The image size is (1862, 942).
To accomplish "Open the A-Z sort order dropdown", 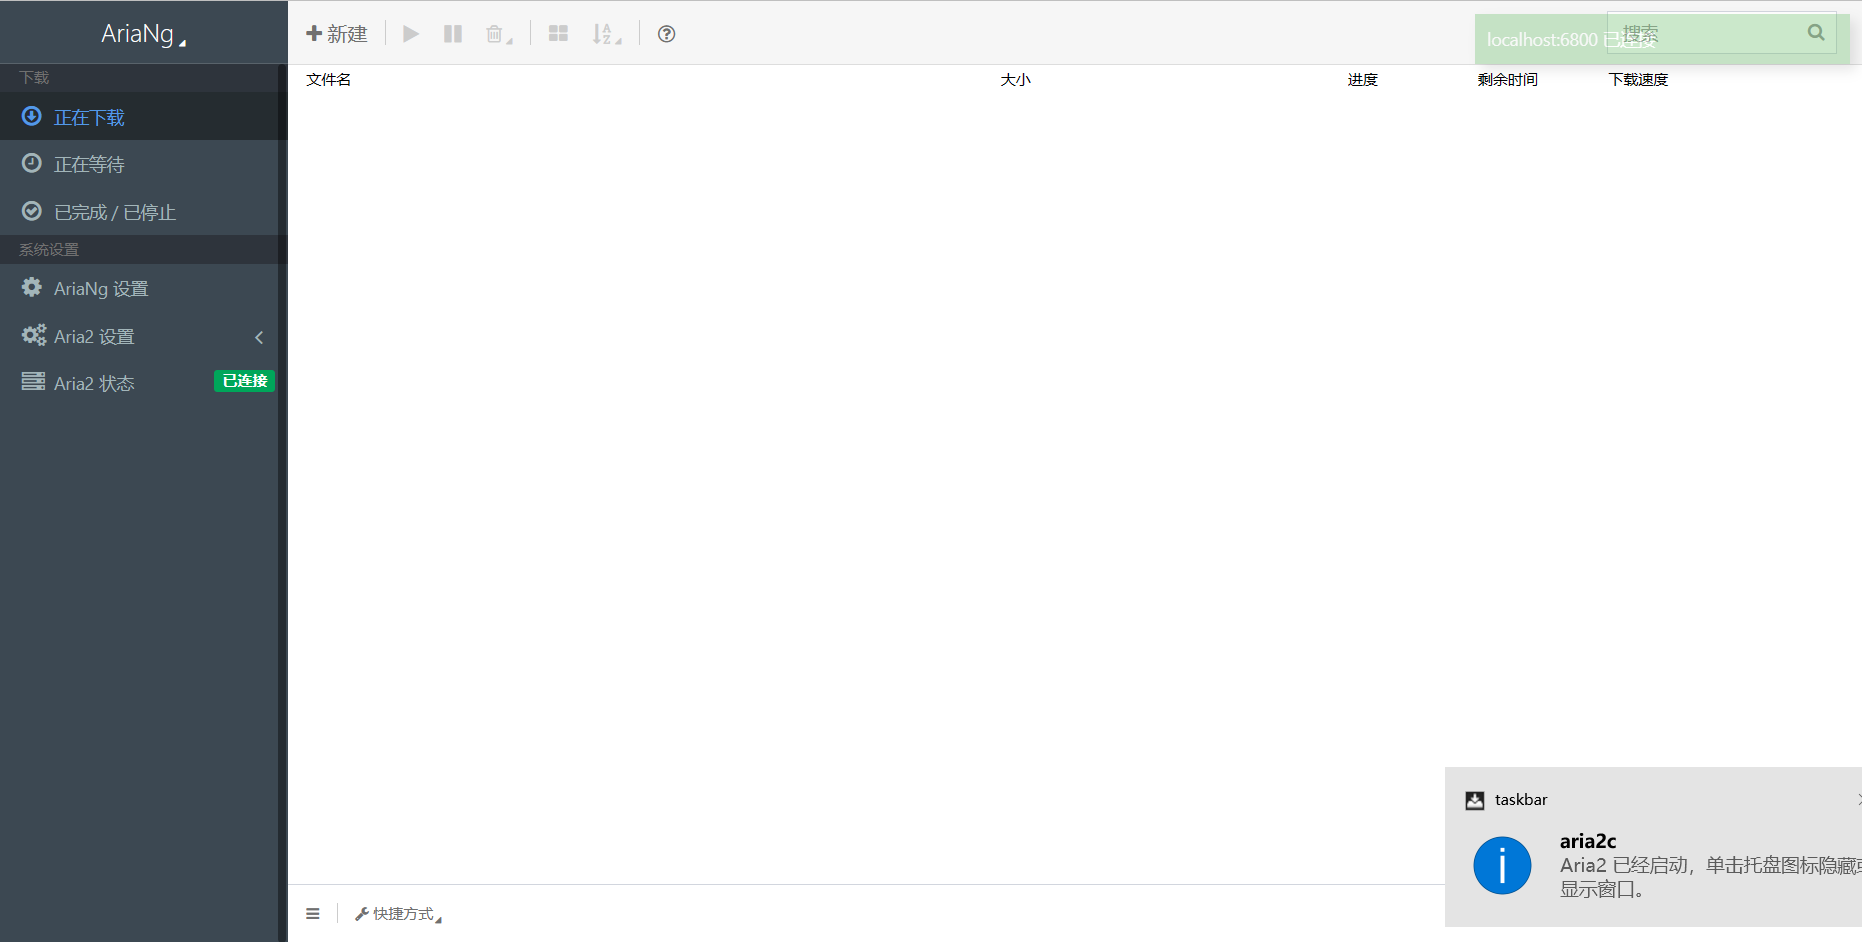I will pos(606,34).
